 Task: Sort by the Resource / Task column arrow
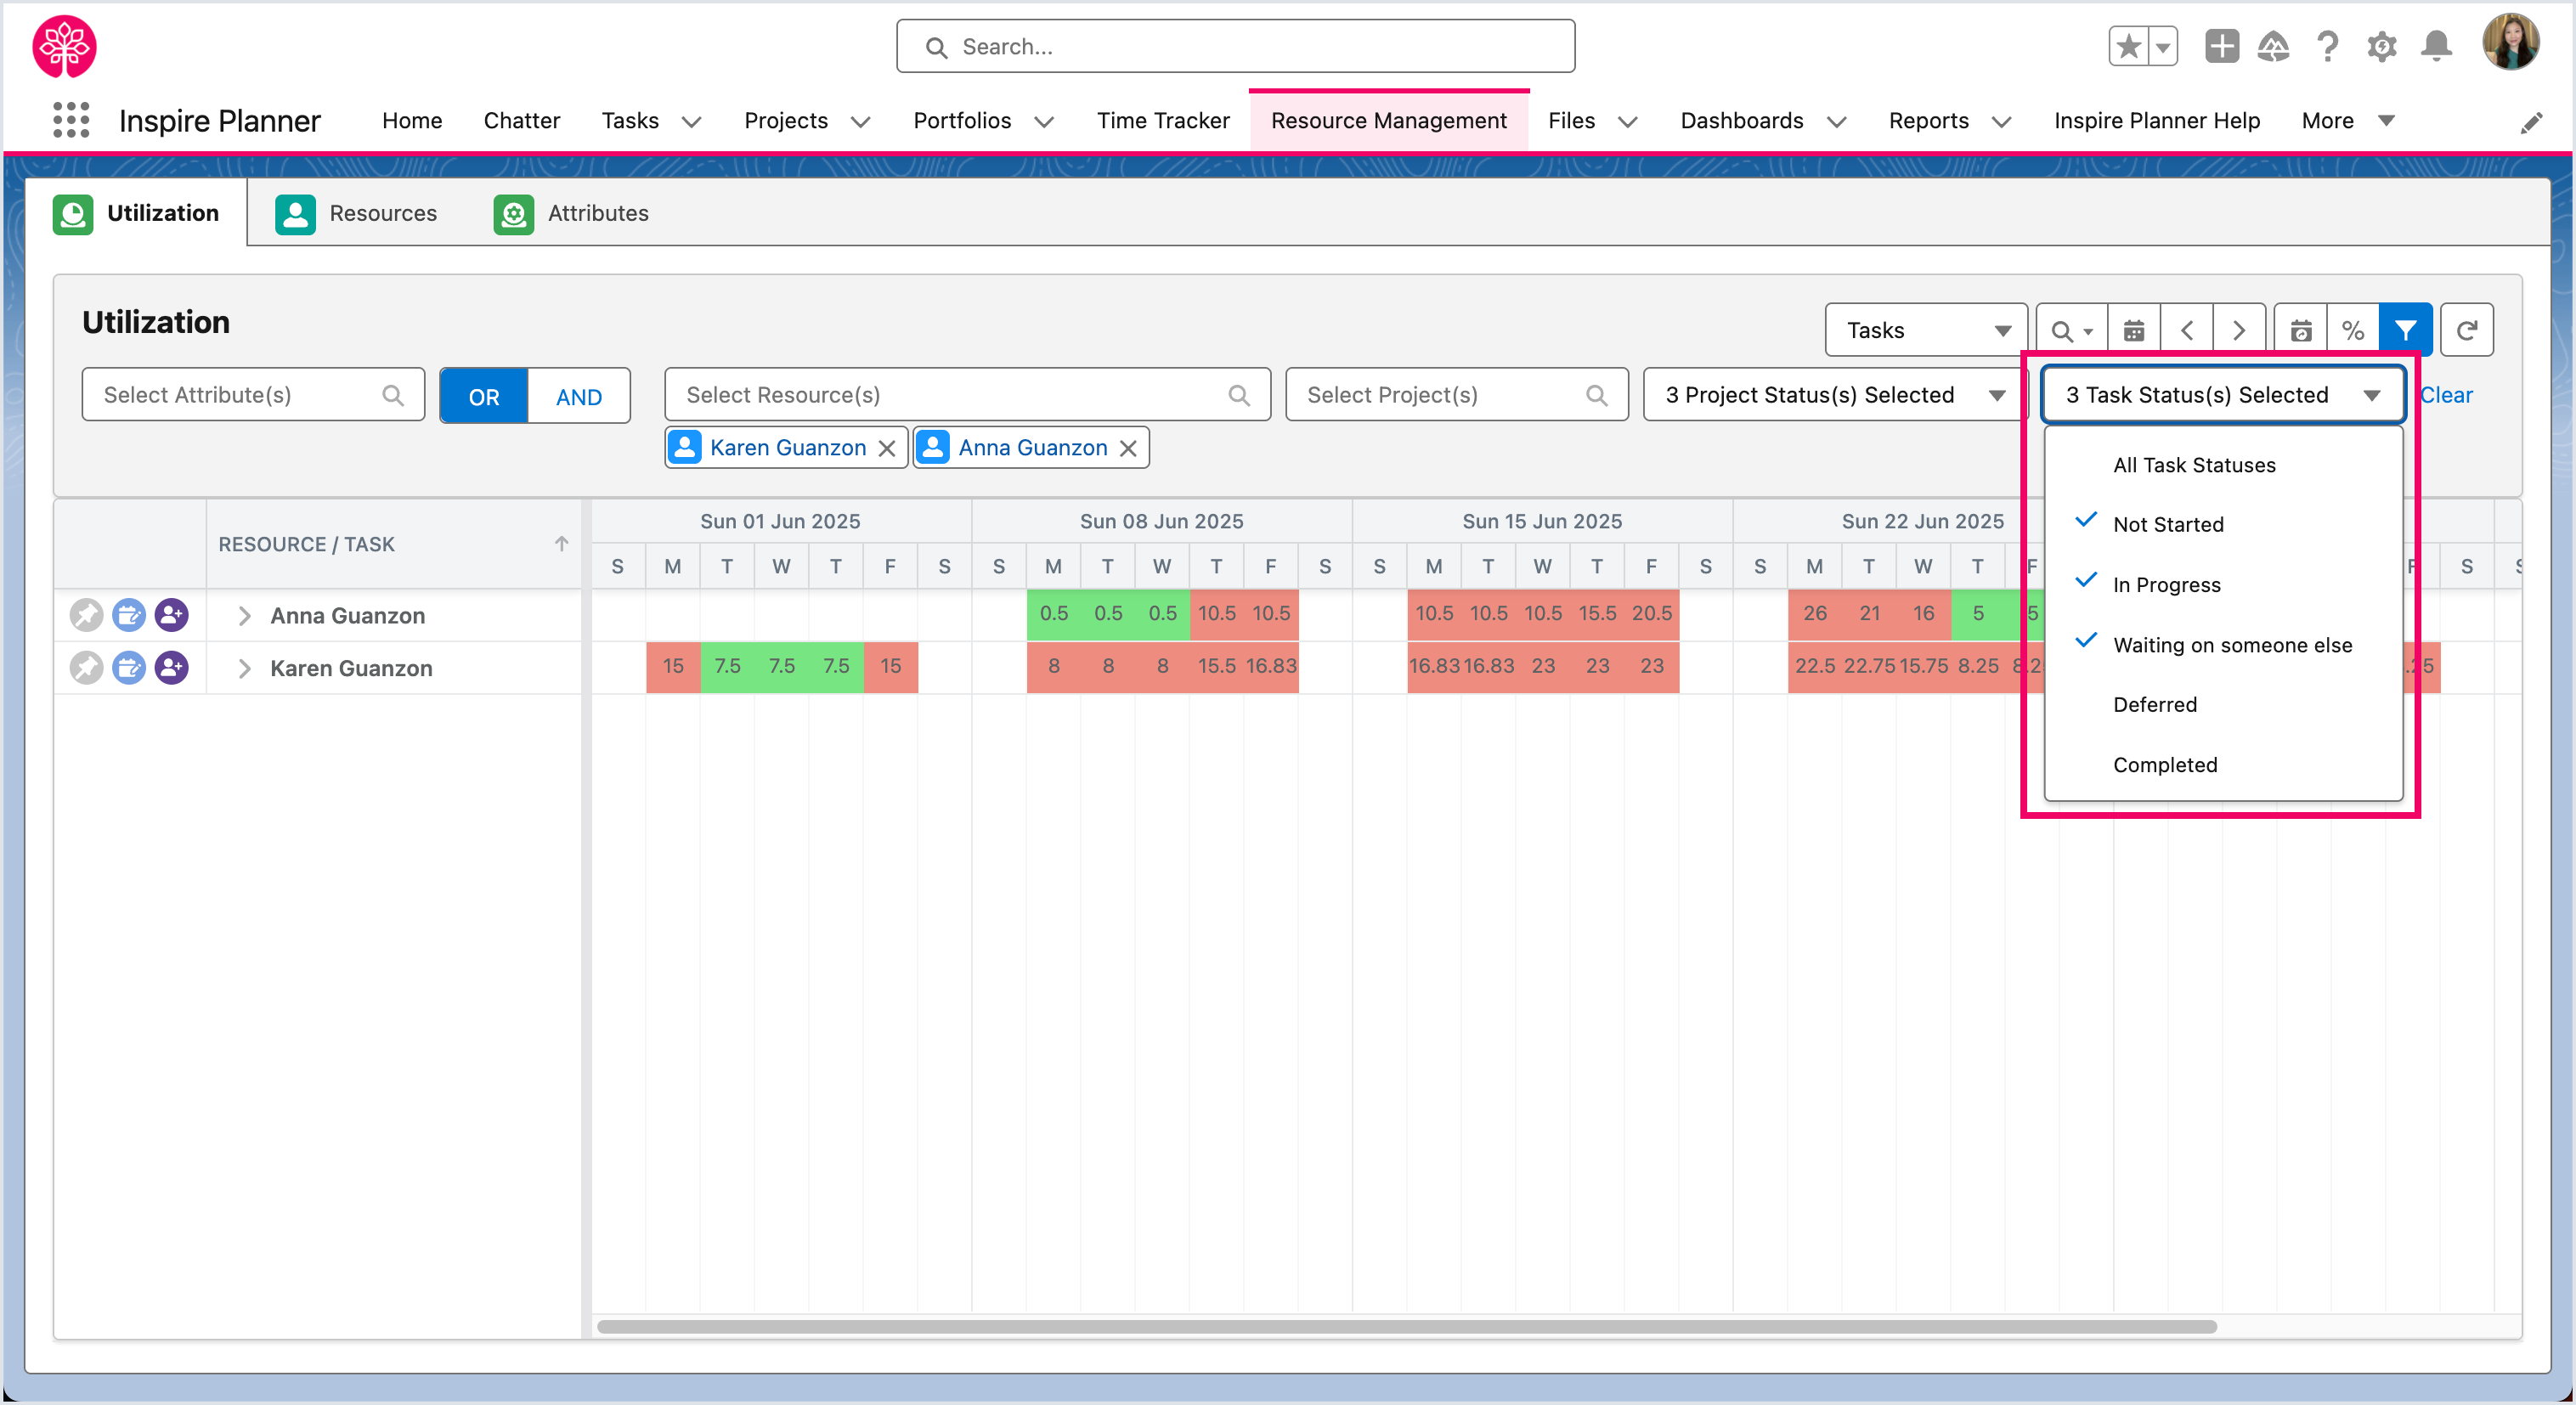pyautogui.click(x=561, y=544)
